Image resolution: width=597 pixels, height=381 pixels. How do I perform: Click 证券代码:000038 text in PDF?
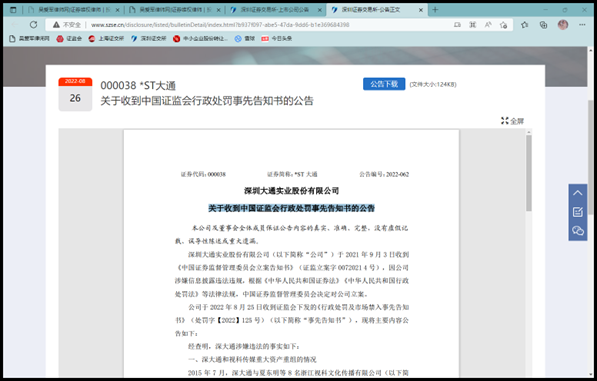pos(203,174)
